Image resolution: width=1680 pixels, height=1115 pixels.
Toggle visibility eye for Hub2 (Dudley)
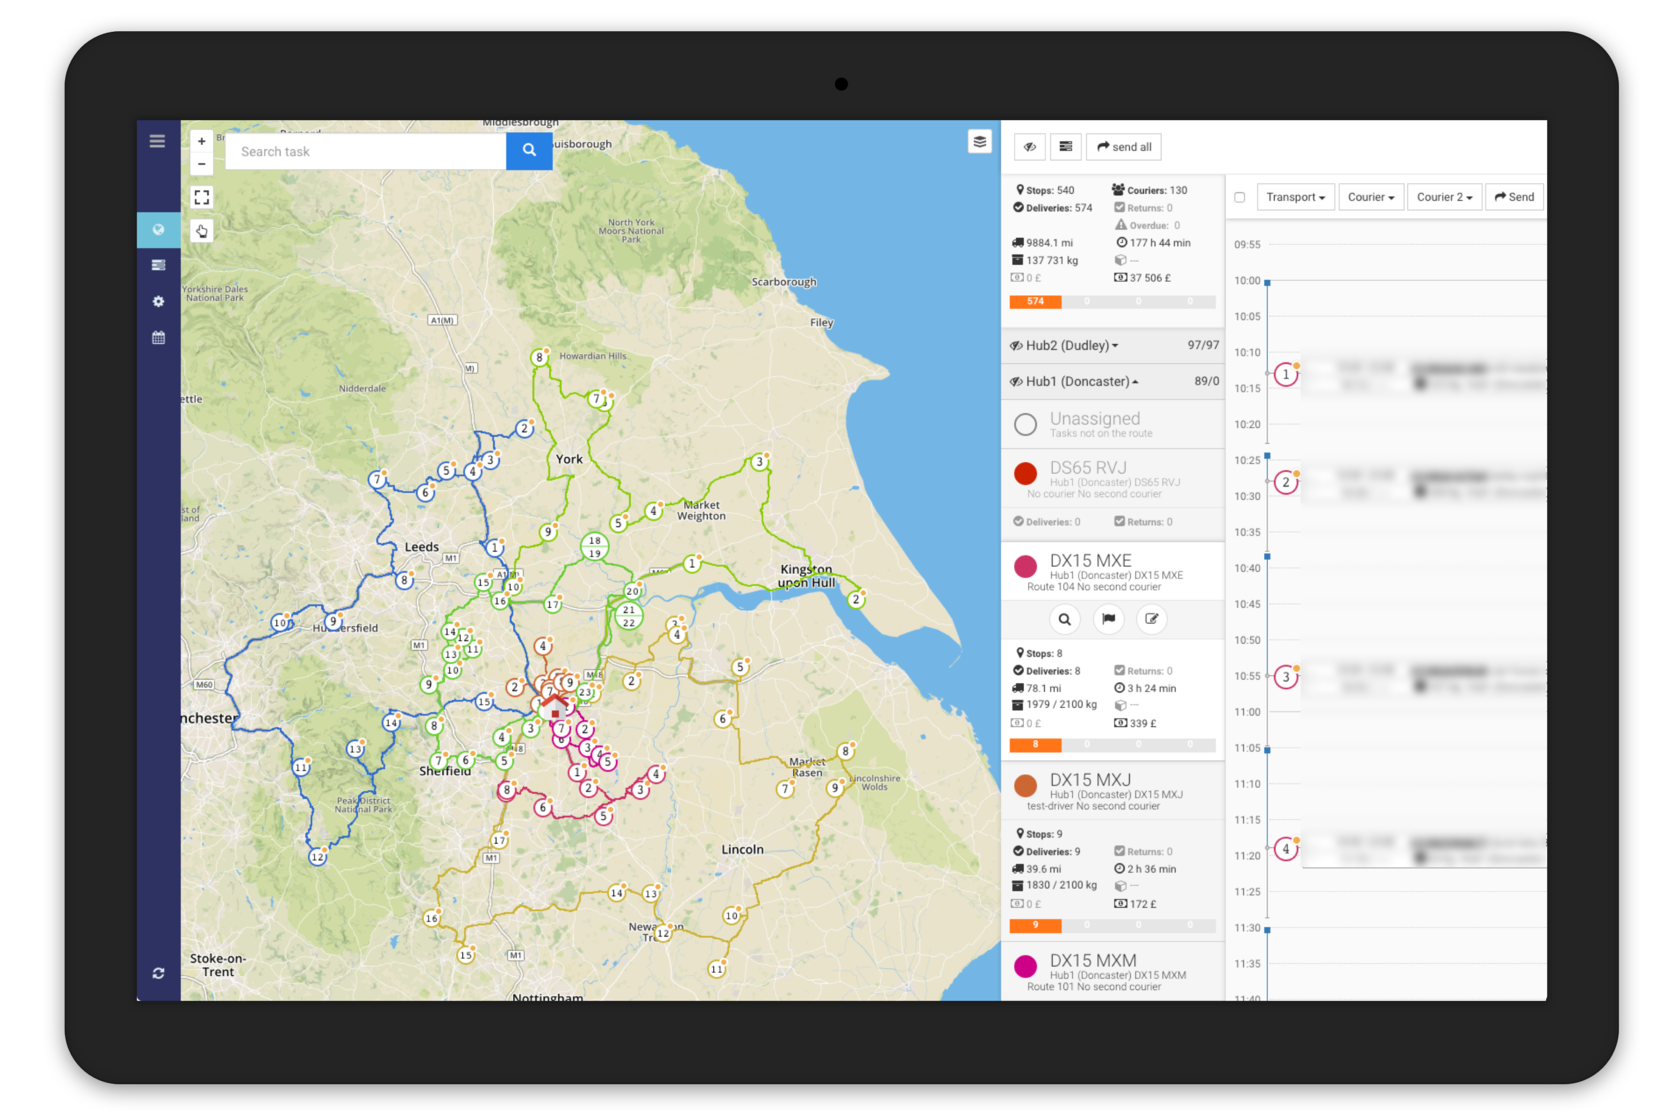[x=1016, y=346]
